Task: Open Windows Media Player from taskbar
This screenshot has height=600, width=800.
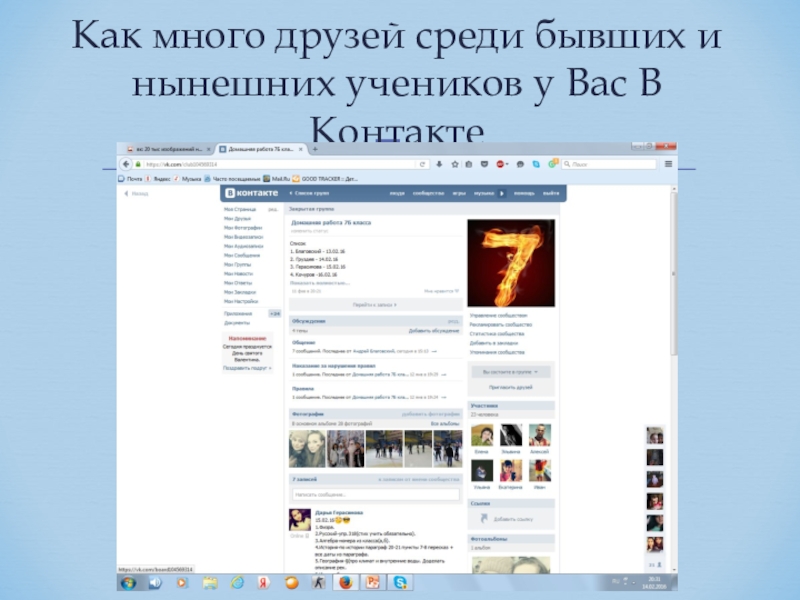Action: point(182,583)
